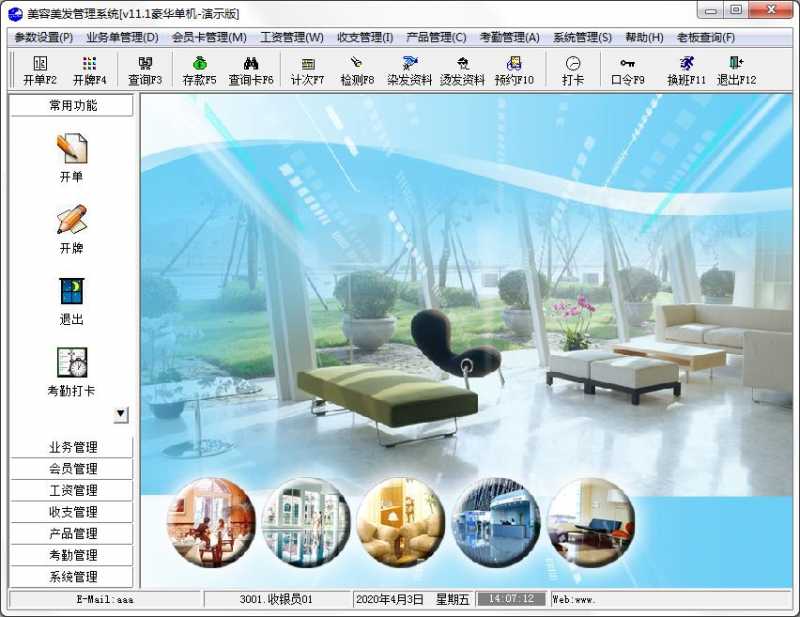Expand the 会员管理 sidebar section
This screenshot has width=800, height=617.
(73, 469)
